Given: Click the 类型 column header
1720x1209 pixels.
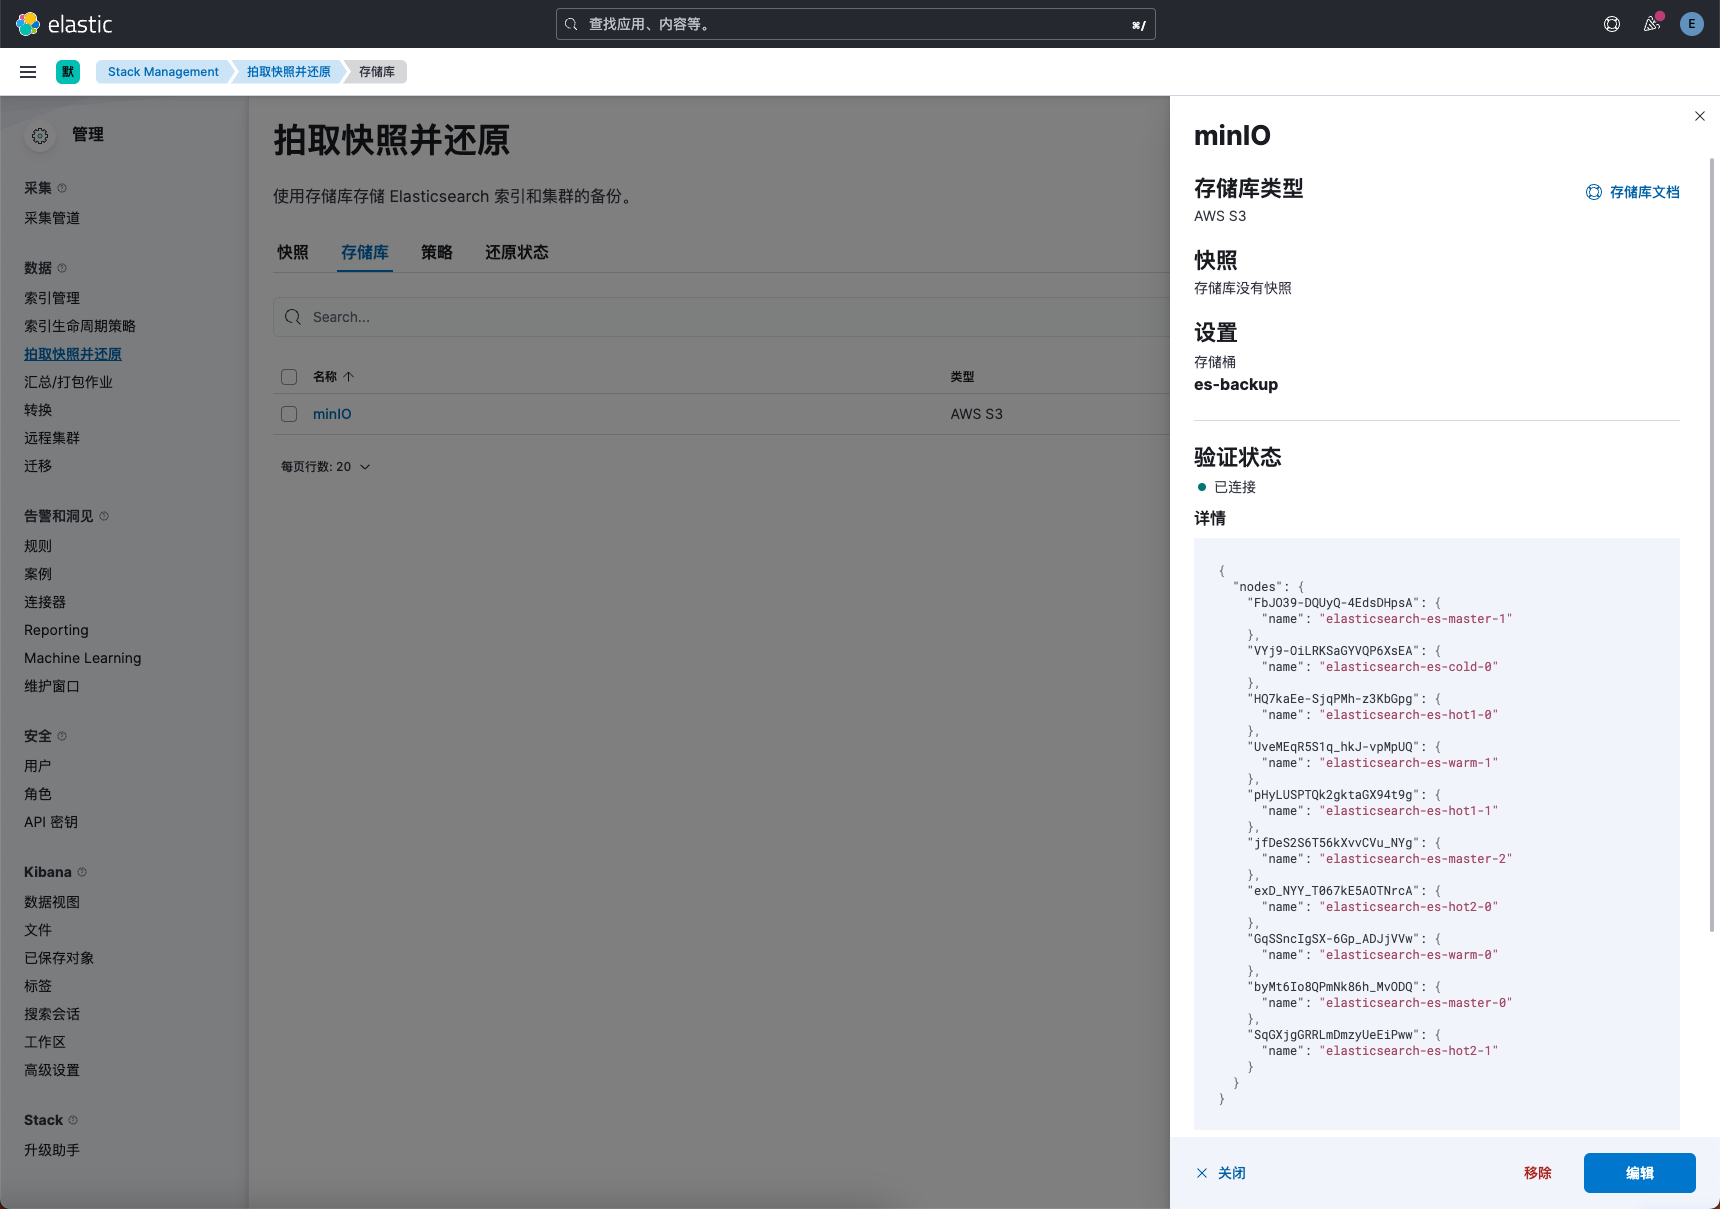Looking at the screenshot, I should pos(962,377).
